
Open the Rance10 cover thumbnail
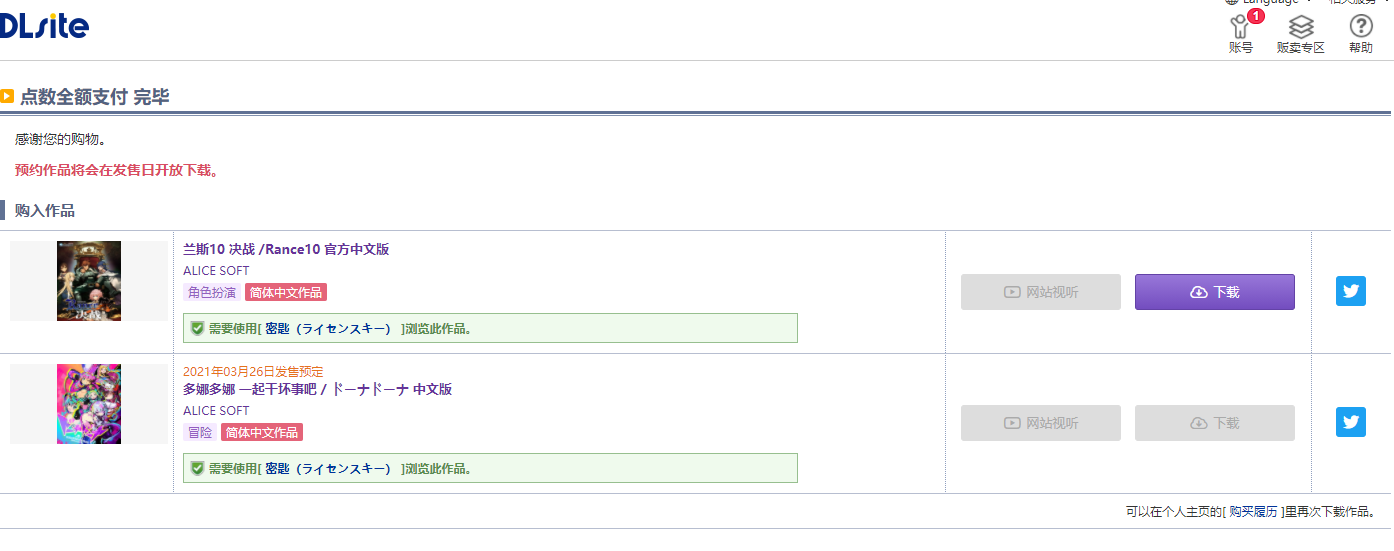tap(89, 281)
